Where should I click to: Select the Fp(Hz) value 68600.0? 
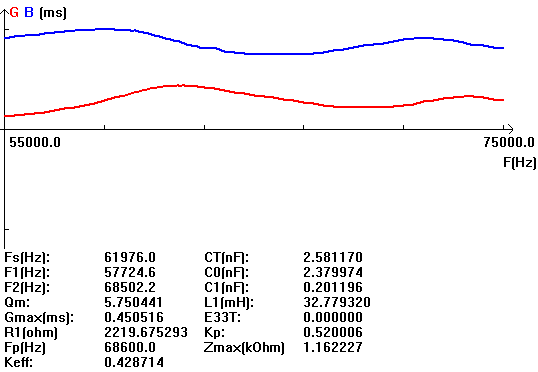[130, 347]
